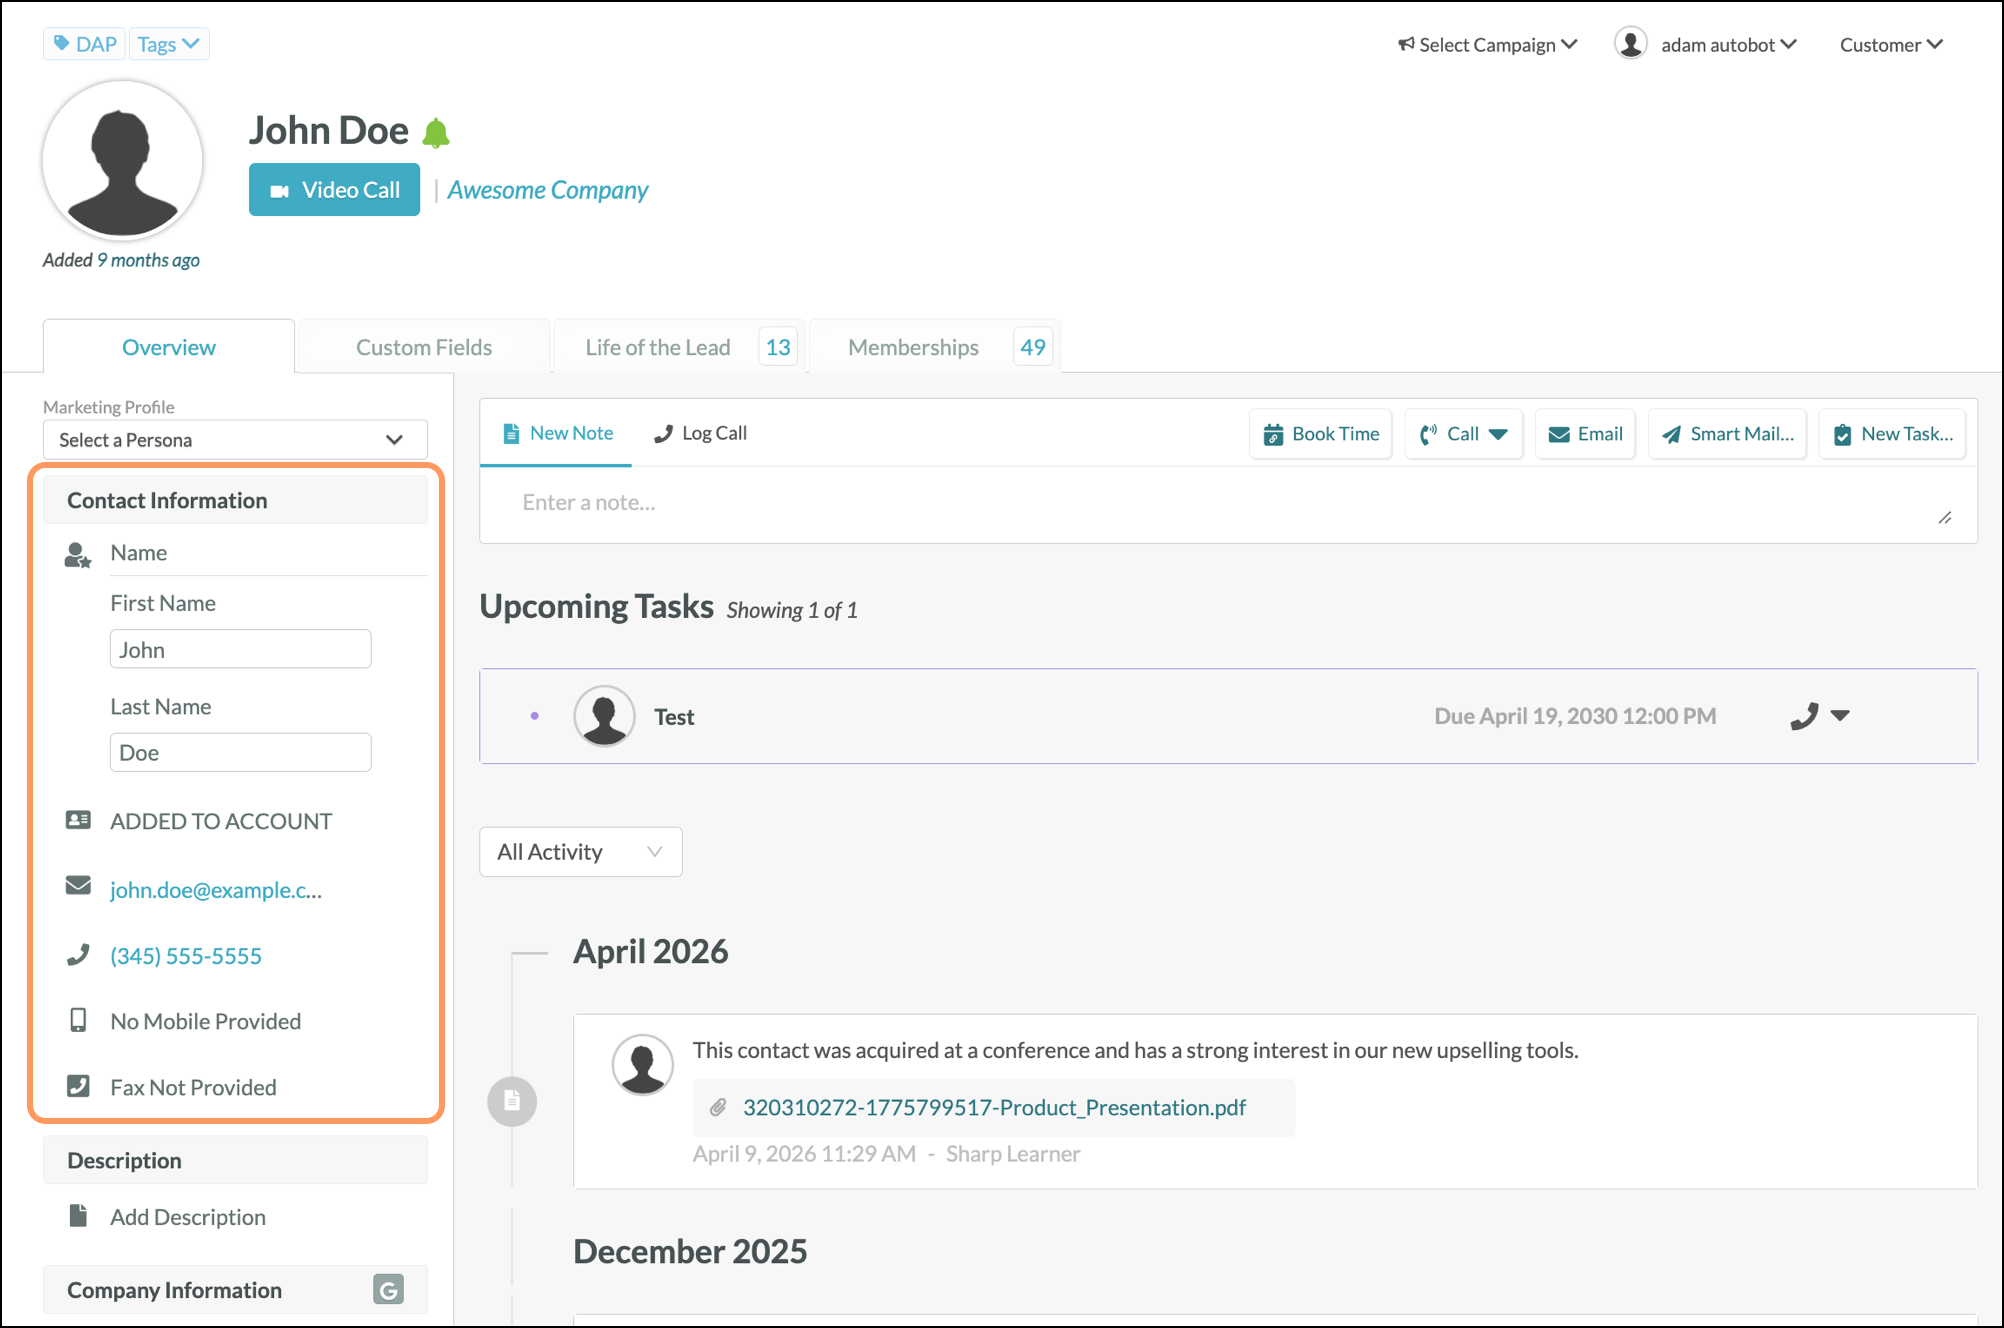Select the New Note tab
Viewport: 2004px width, 1328px height.
(x=557, y=433)
